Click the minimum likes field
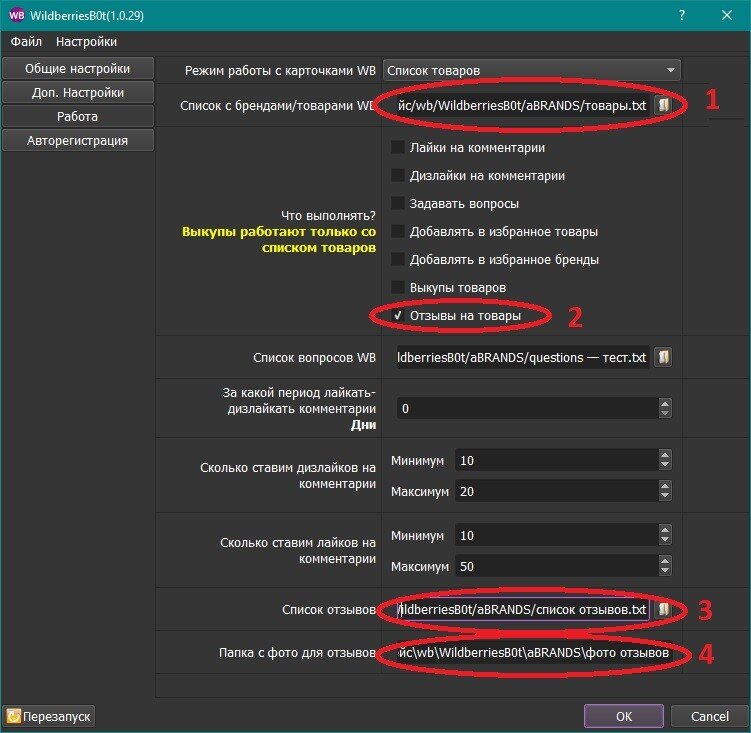 click(557, 535)
